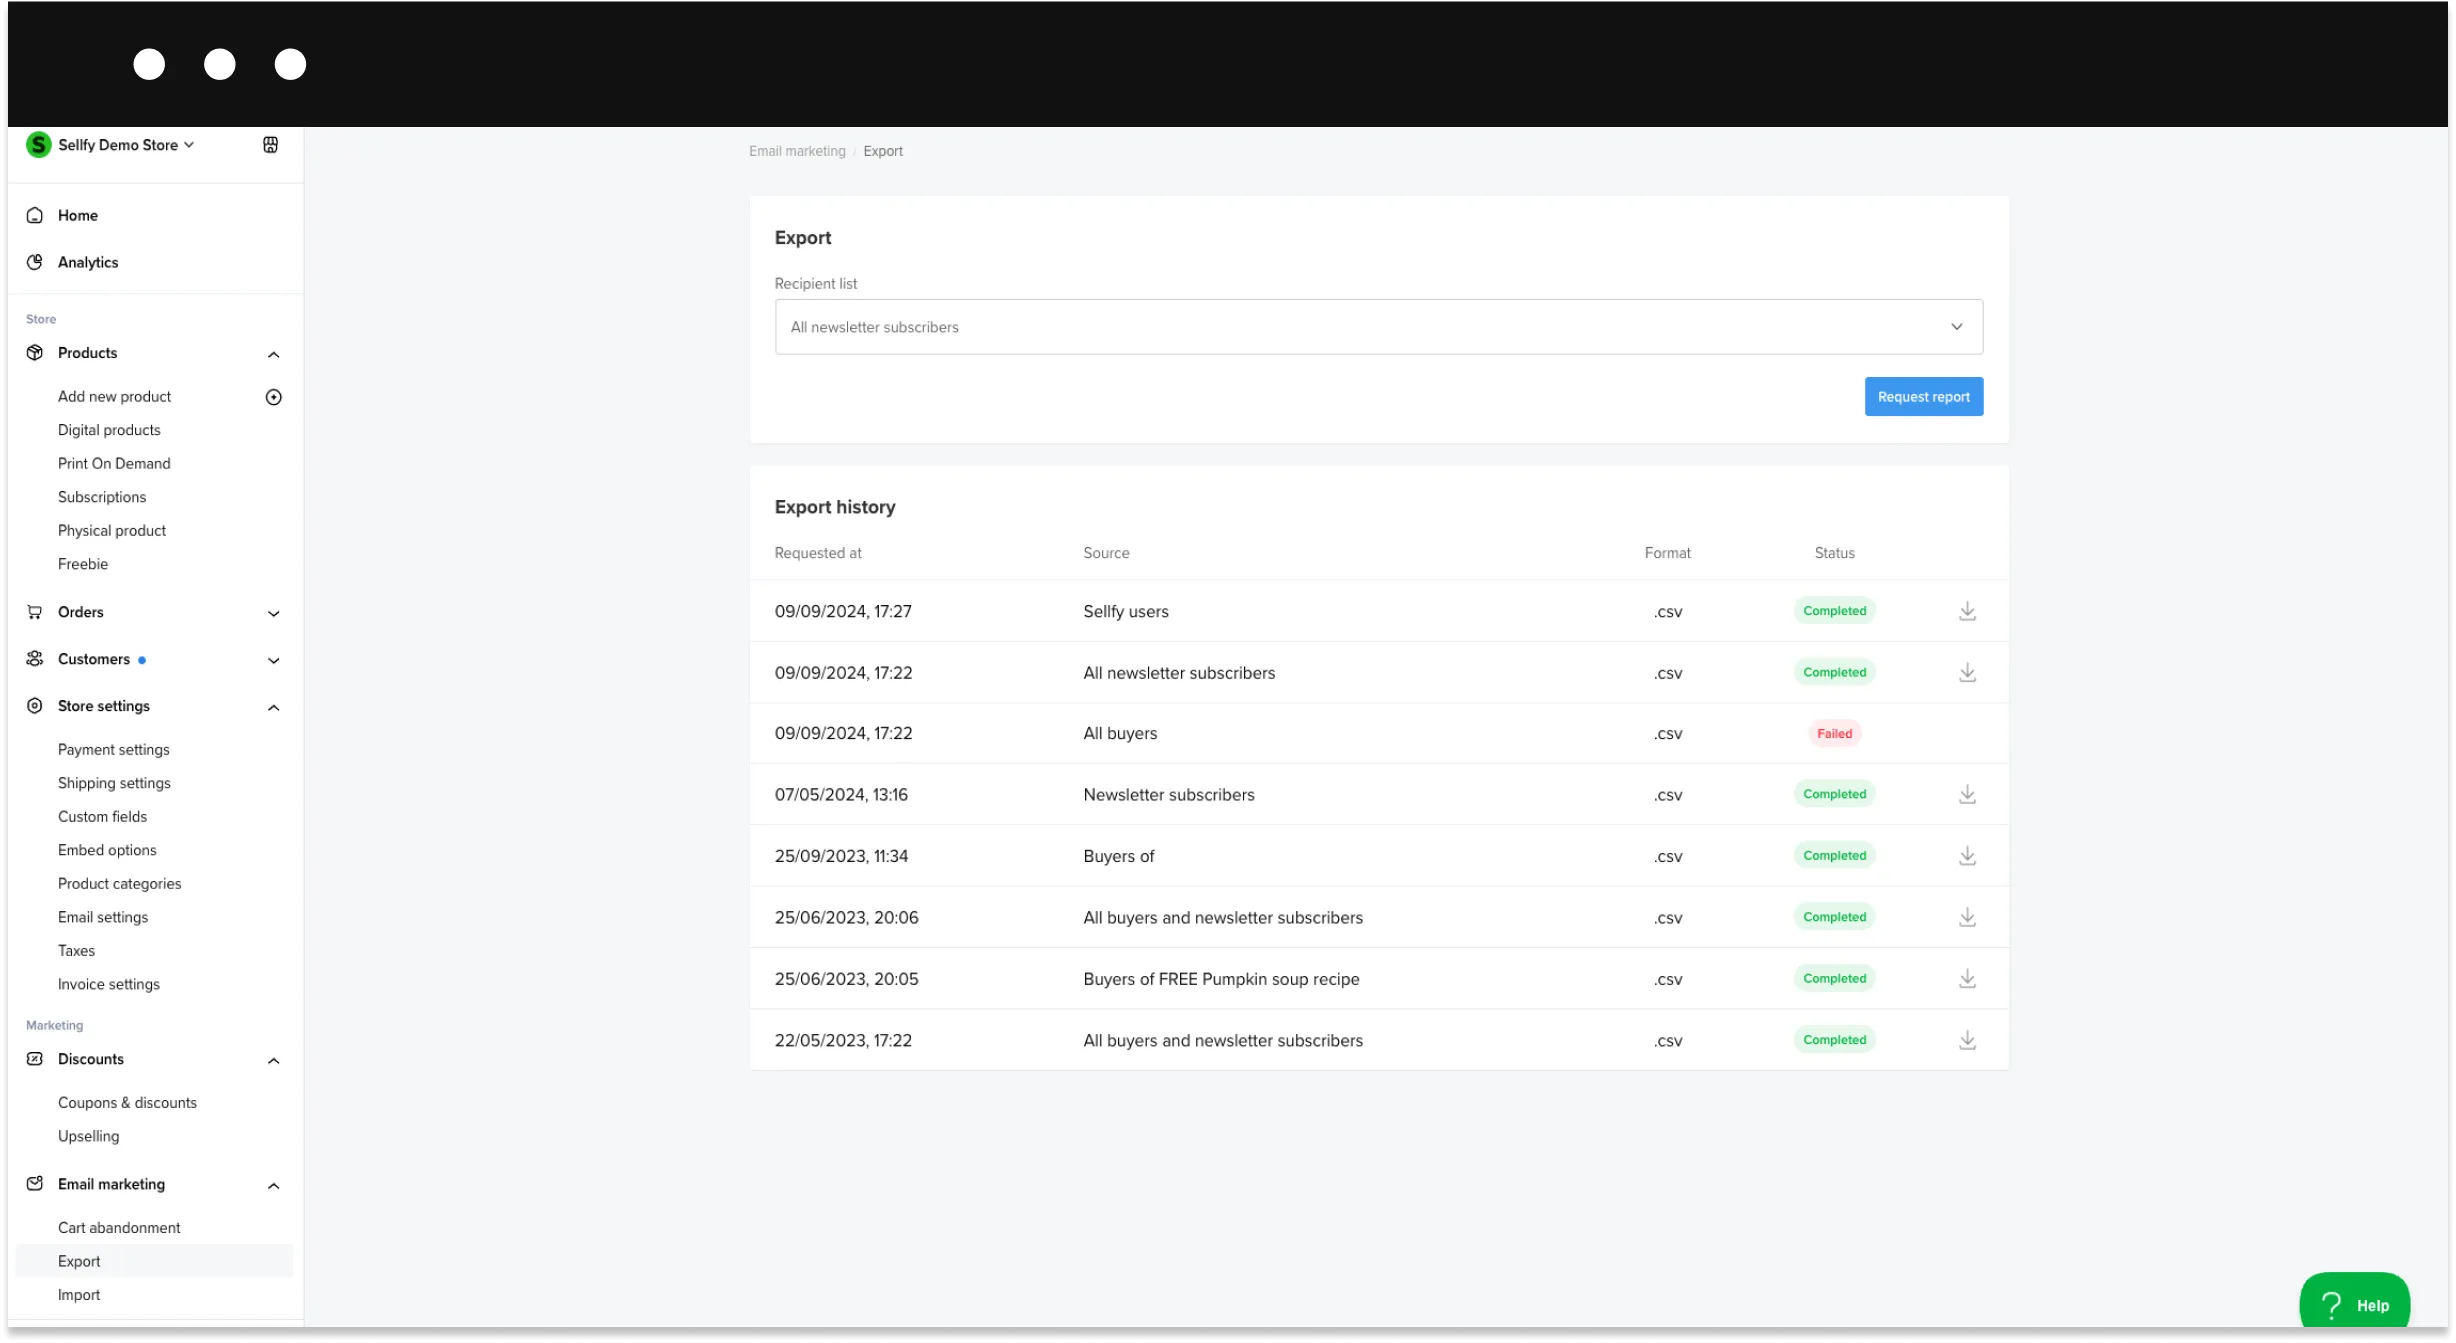Download the 25/06/2023 20:06 export file
2456x1343 pixels.
(x=1967, y=918)
